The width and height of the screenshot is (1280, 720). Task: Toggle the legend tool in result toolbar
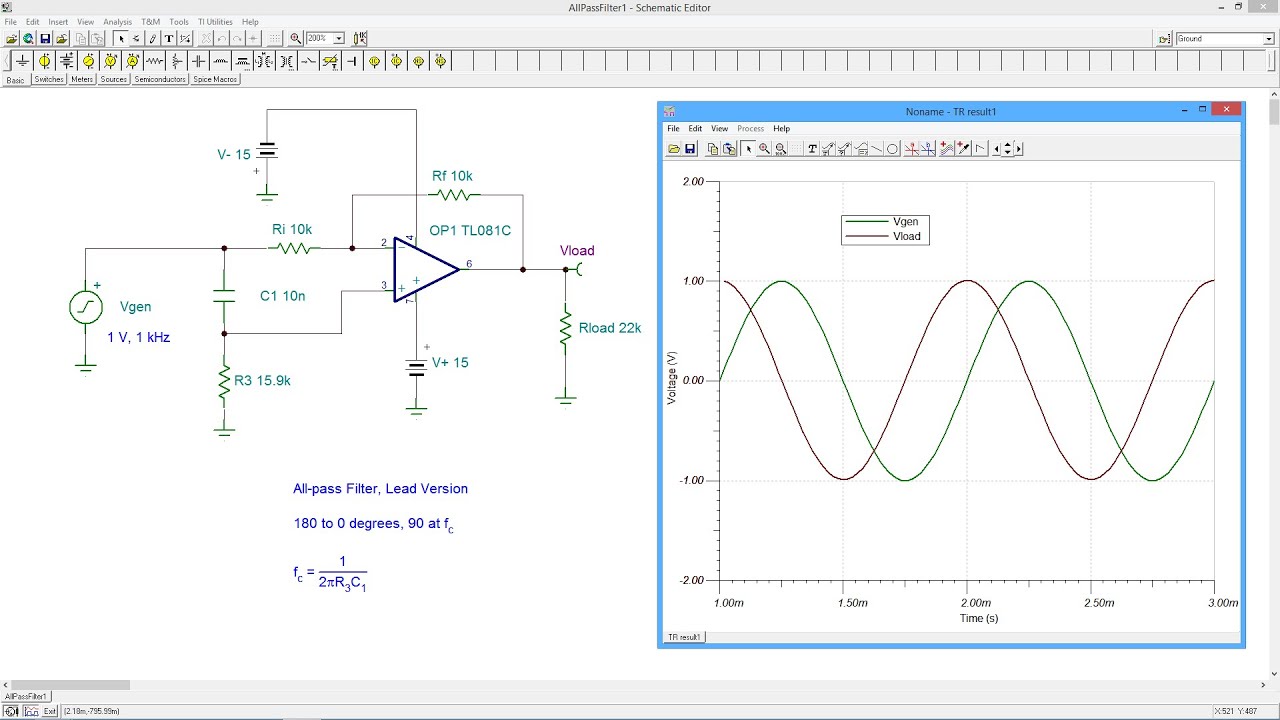click(x=861, y=149)
